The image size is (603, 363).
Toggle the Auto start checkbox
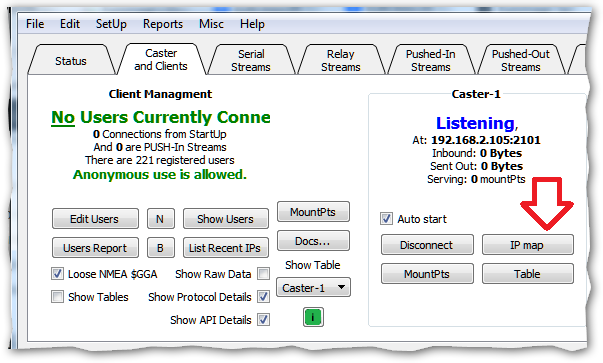tap(386, 219)
